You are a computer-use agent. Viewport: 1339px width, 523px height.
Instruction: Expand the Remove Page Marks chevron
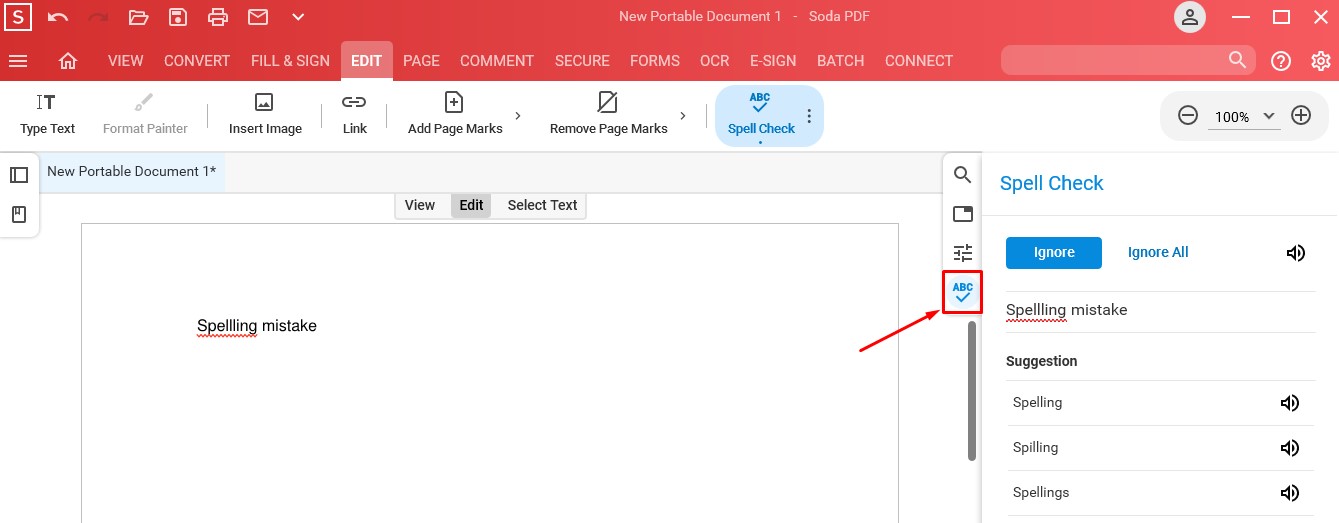[x=682, y=116]
